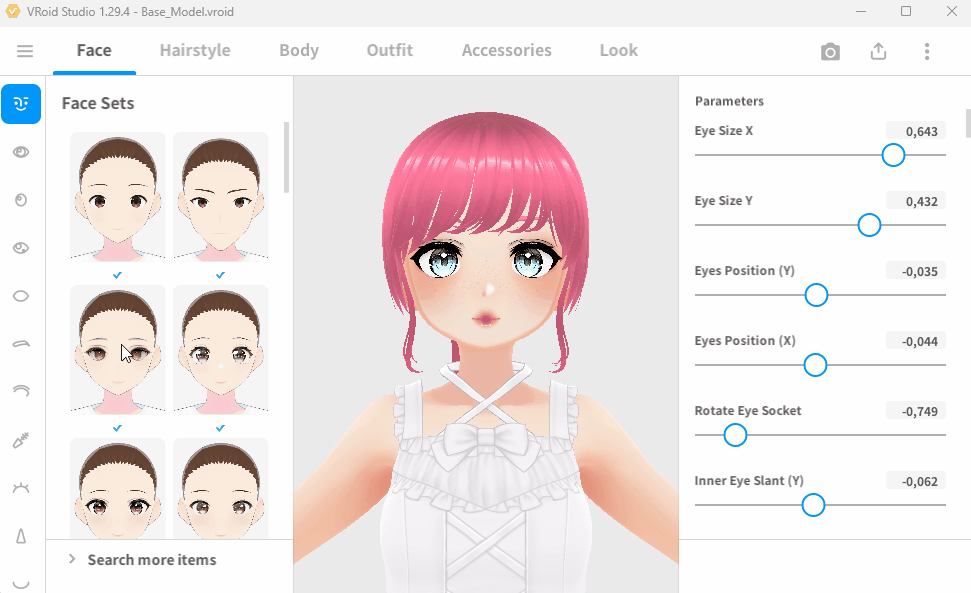This screenshot has height=593, width=971.
Task: Switch to the Hairstyle tab
Action: 195,51
